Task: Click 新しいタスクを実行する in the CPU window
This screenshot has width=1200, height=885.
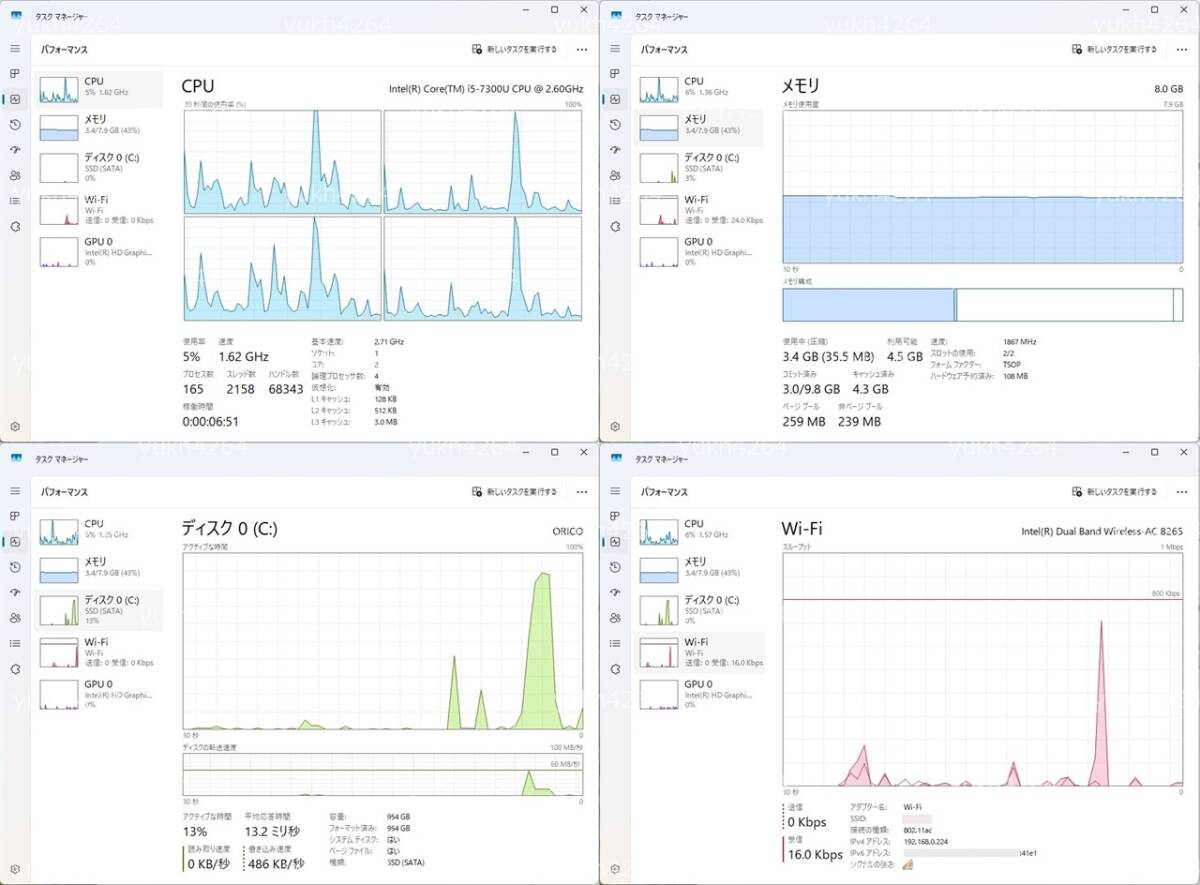Action: coord(514,49)
